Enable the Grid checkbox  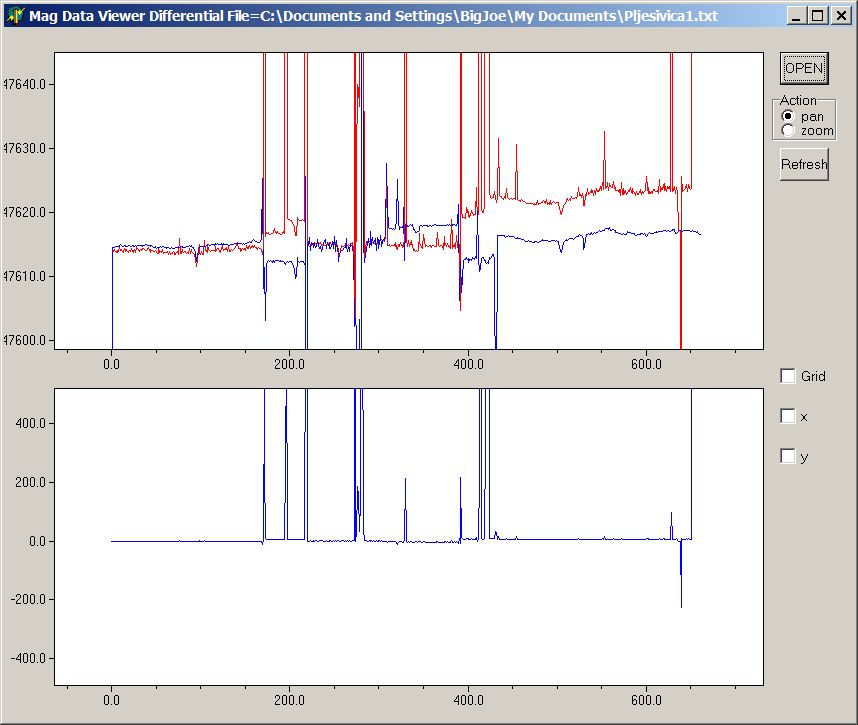click(x=789, y=376)
